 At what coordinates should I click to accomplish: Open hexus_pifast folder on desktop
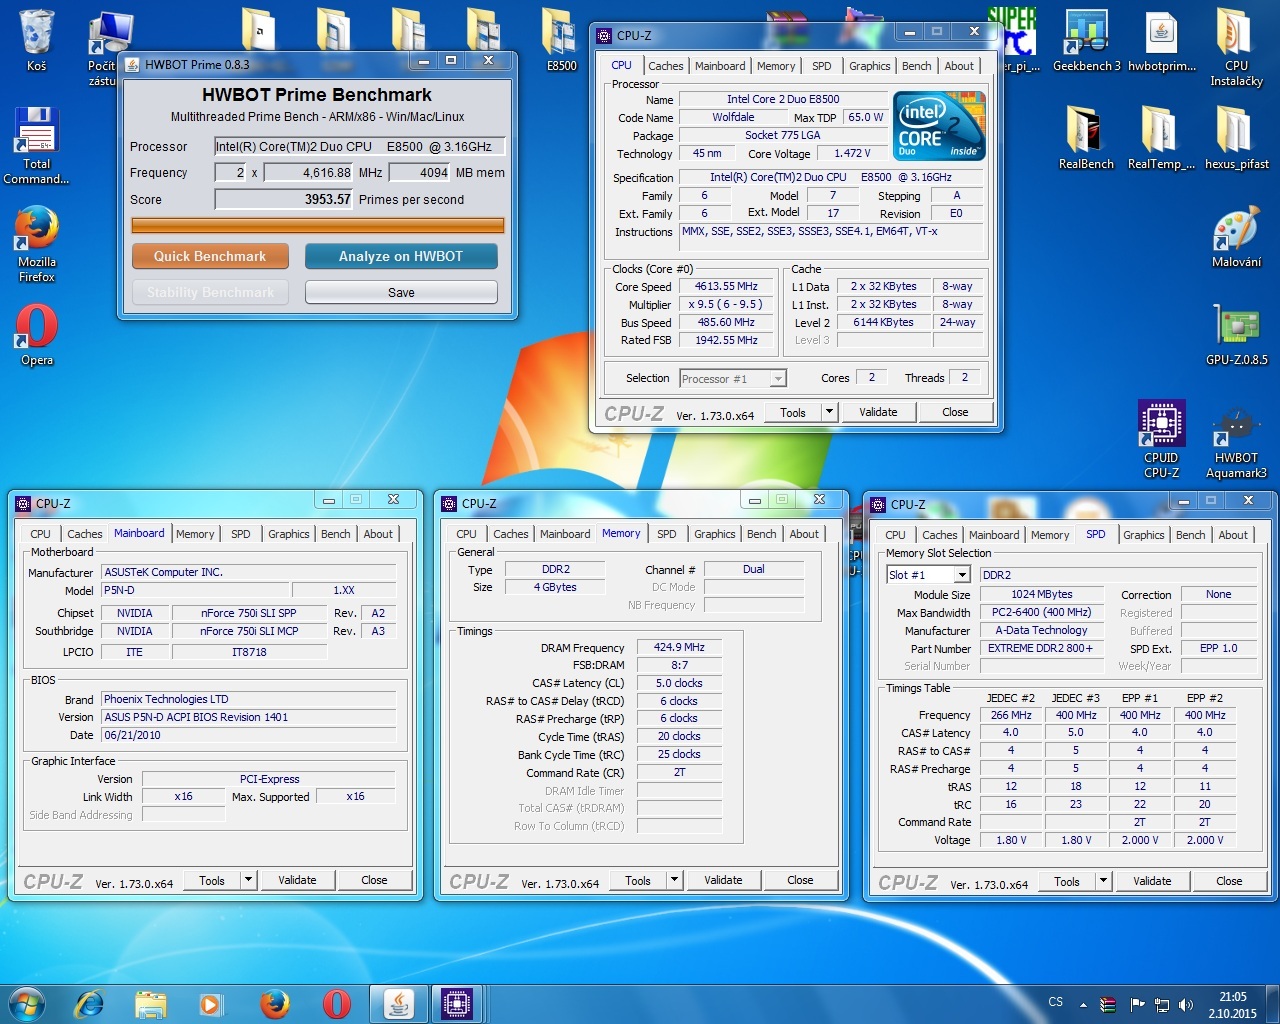[x=1236, y=138]
